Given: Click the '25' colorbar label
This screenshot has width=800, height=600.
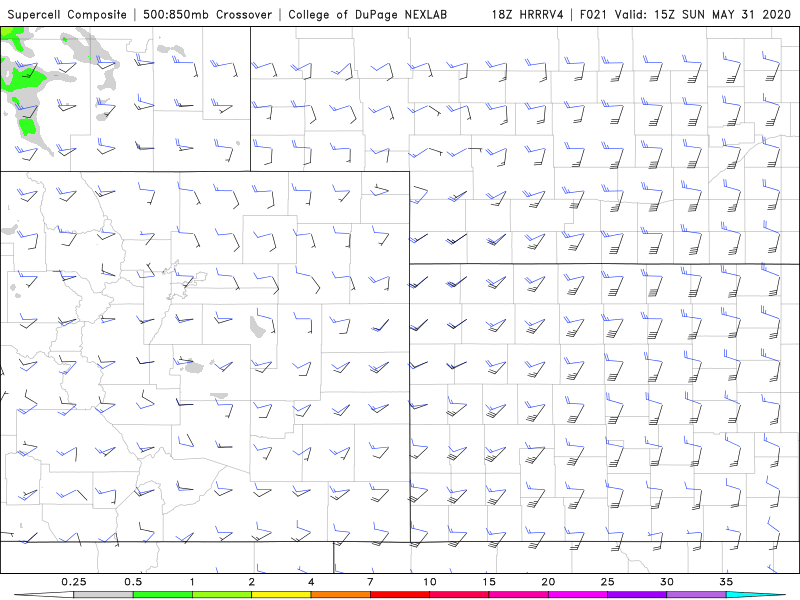Looking at the screenshot, I should pos(607,582).
